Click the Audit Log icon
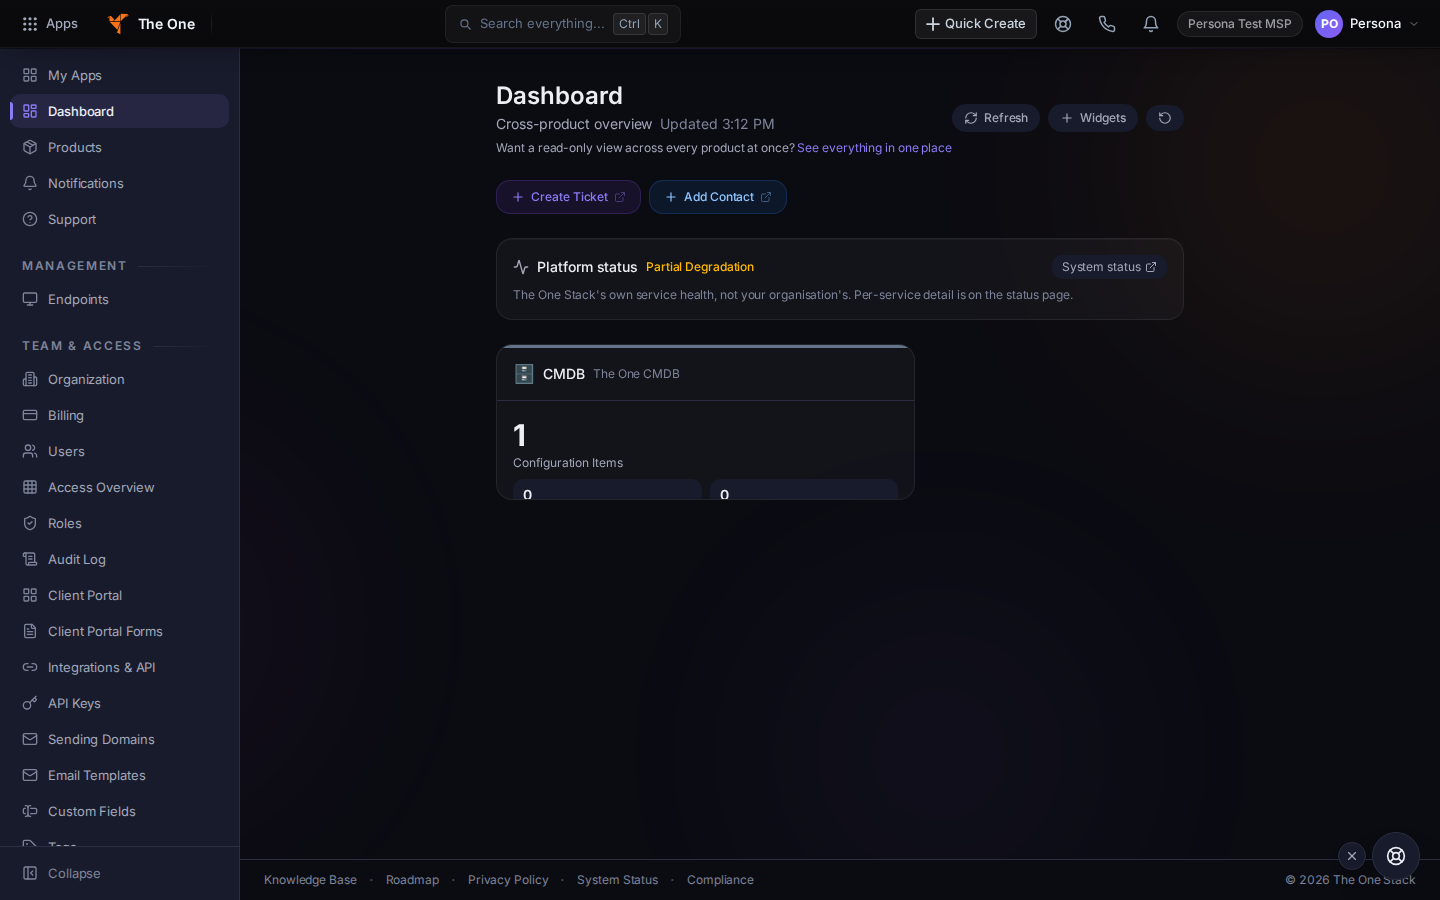 [30, 559]
